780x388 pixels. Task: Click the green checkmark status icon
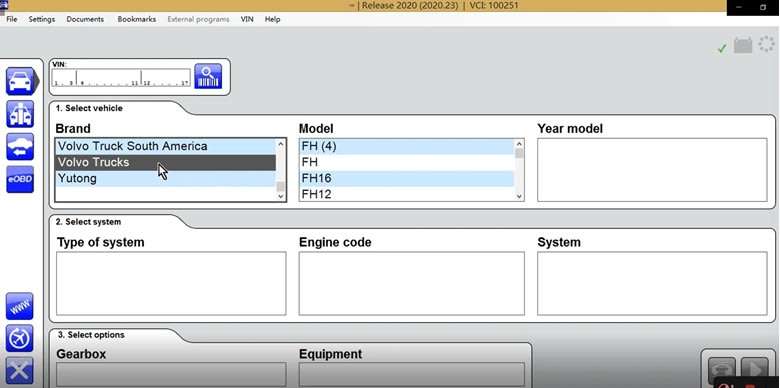coord(722,48)
